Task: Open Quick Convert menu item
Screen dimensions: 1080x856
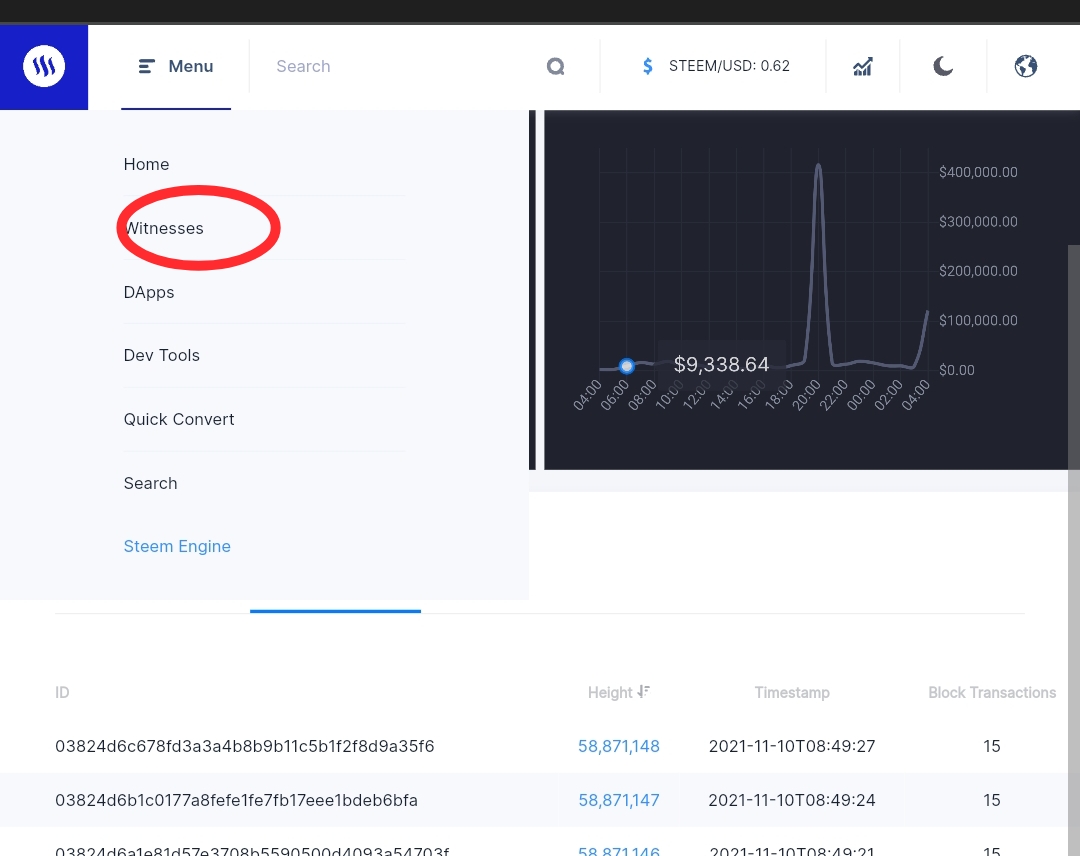Action: coord(179,419)
